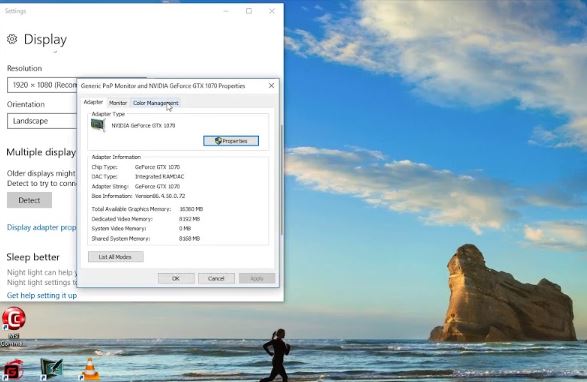Click Adapter String GeForce GTX 1070 value
The image size is (587, 382).
point(157,186)
